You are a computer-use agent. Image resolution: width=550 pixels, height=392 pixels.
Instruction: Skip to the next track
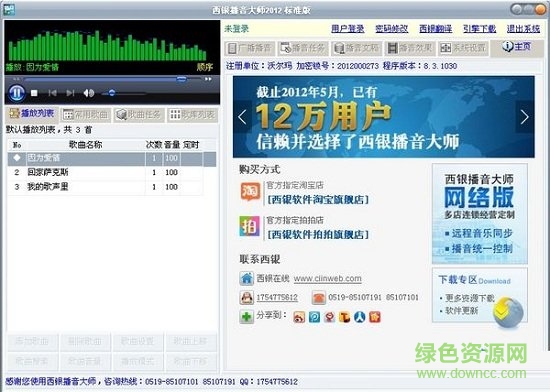(71, 93)
